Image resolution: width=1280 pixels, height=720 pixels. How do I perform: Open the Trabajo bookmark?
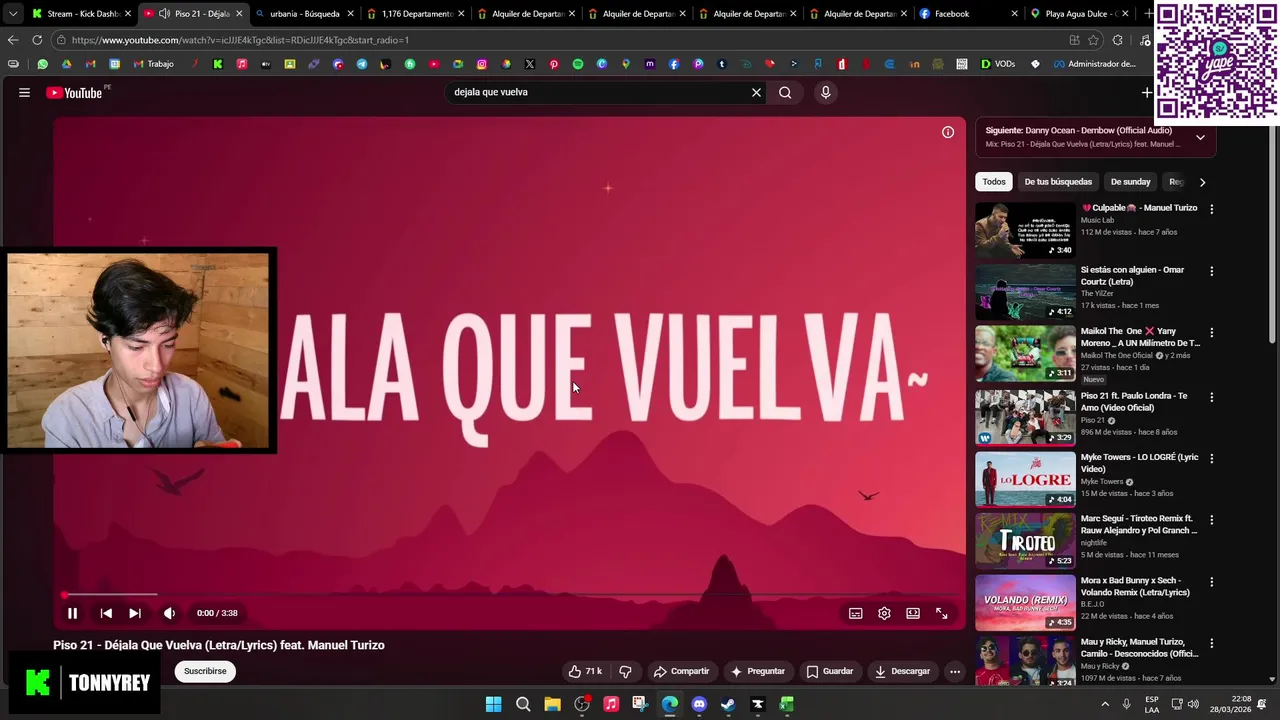coord(153,64)
